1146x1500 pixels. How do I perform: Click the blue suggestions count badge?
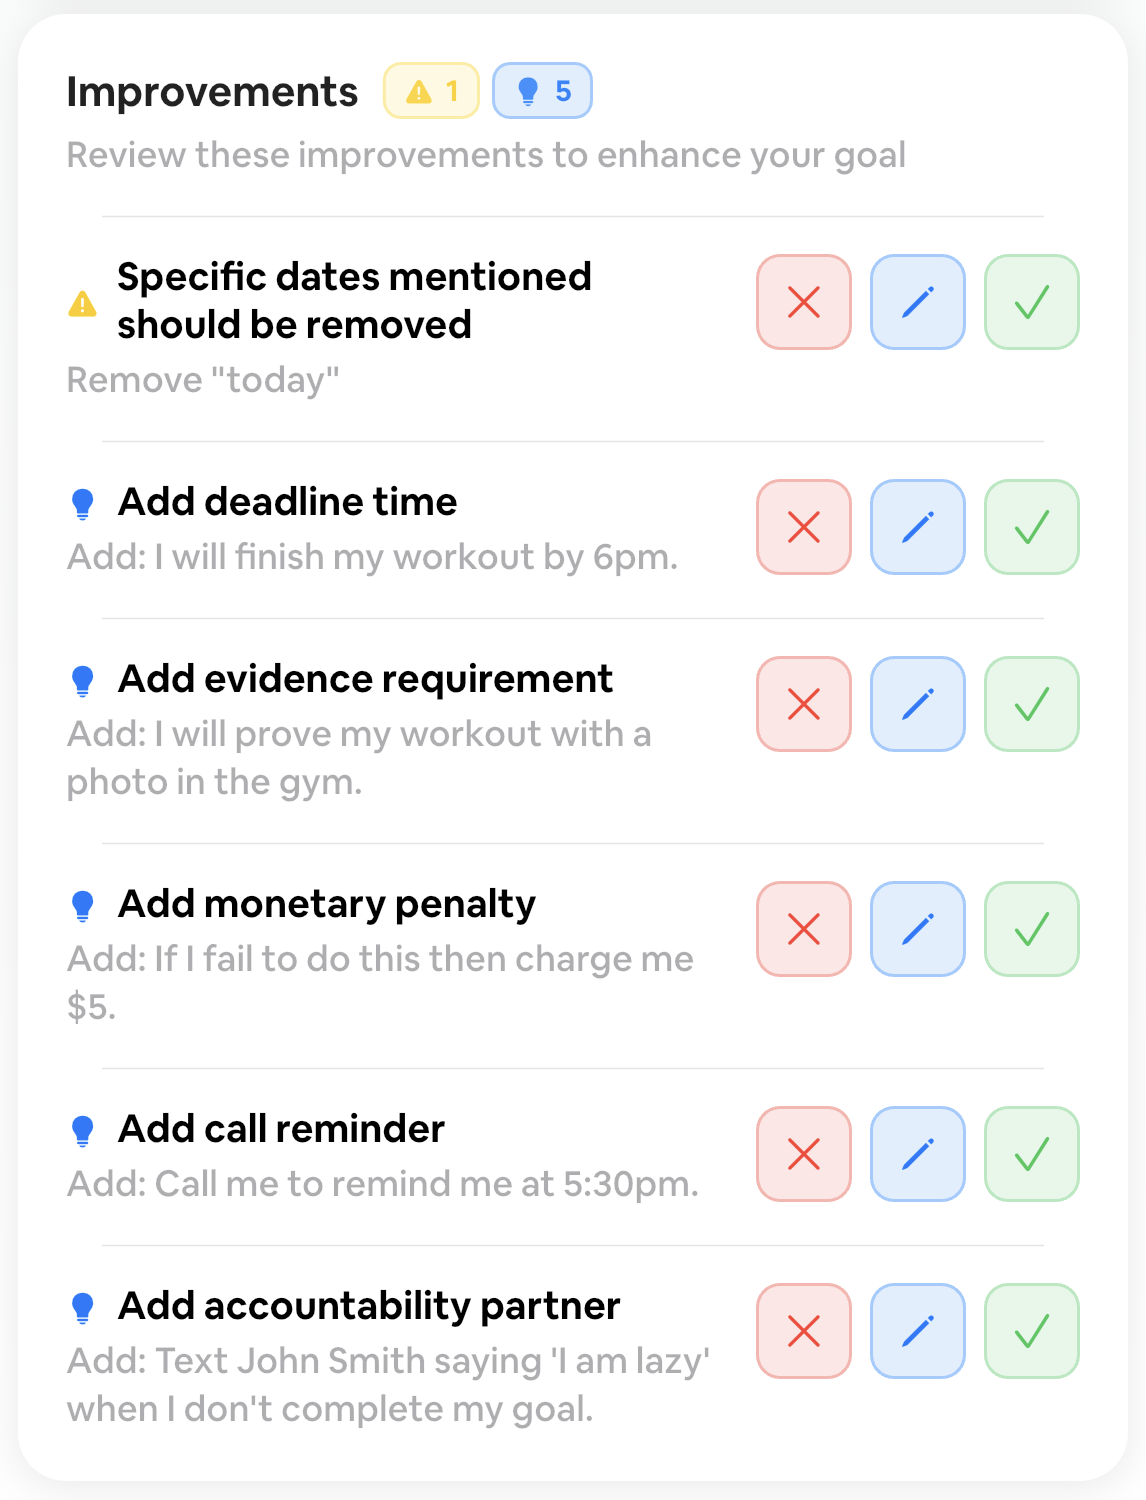click(x=542, y=91)
